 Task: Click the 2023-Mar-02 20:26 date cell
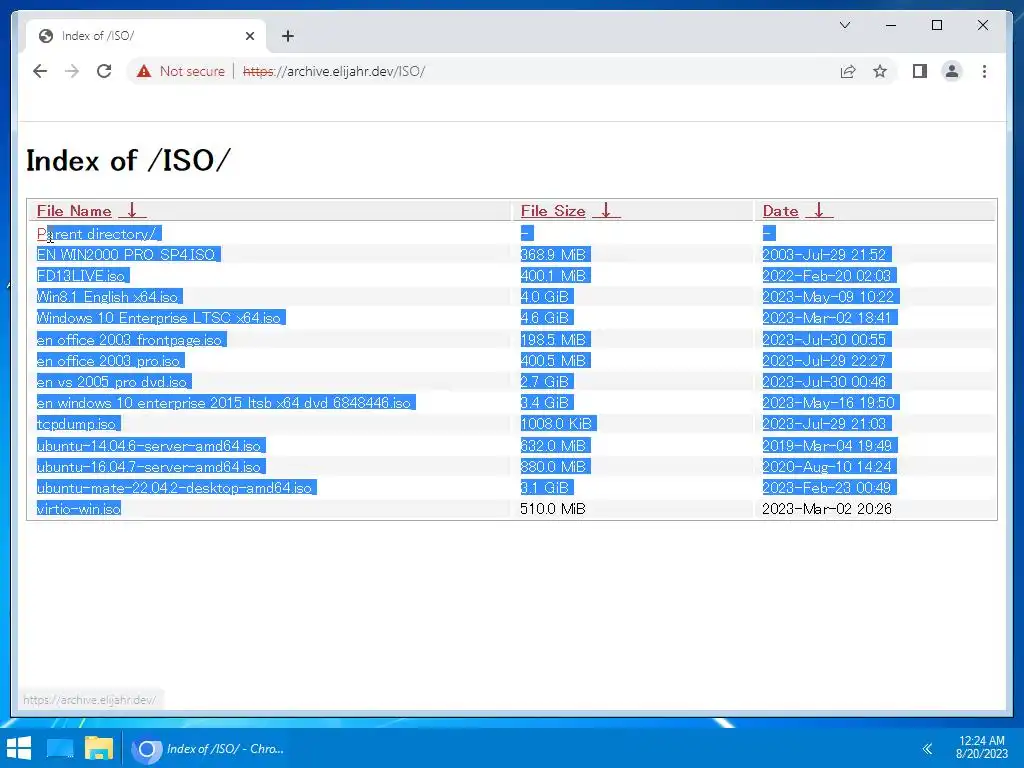click(x=827, y=509)
